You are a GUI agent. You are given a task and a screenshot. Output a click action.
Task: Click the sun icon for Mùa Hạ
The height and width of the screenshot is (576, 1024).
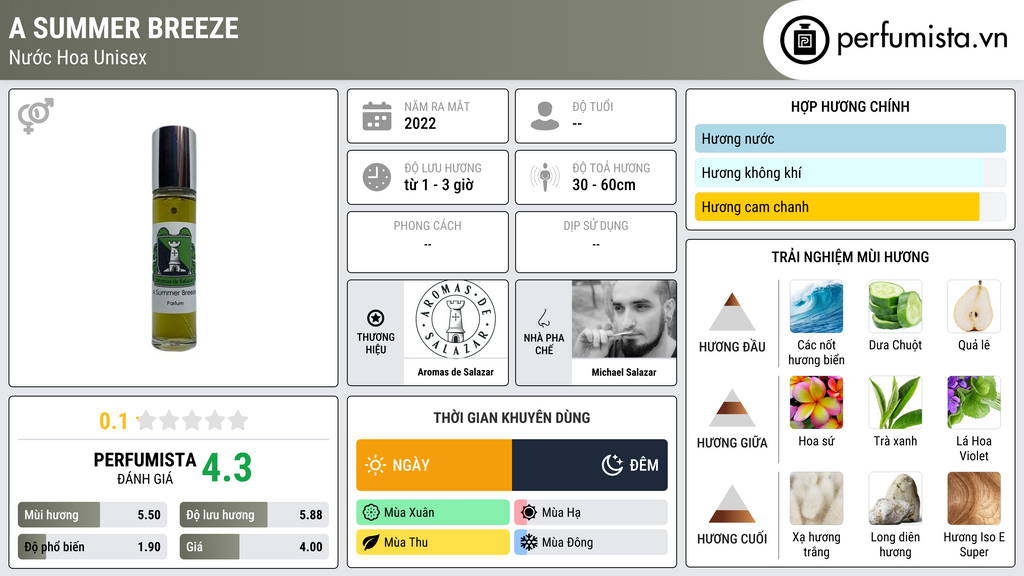529,513
